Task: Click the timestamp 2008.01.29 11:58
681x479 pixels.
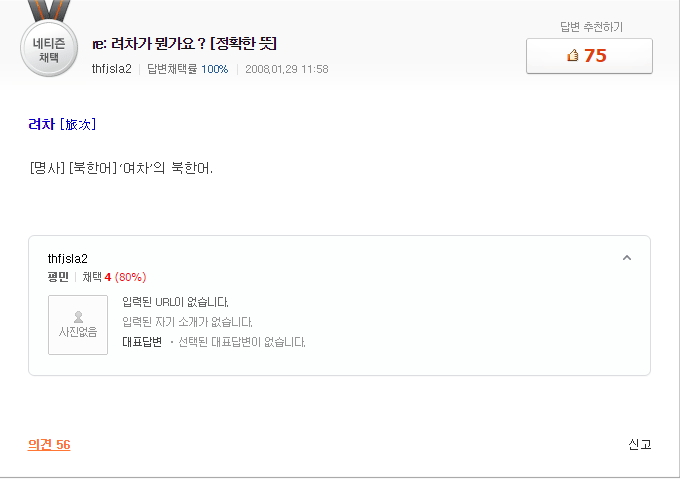Action: [x=286, y=69]
